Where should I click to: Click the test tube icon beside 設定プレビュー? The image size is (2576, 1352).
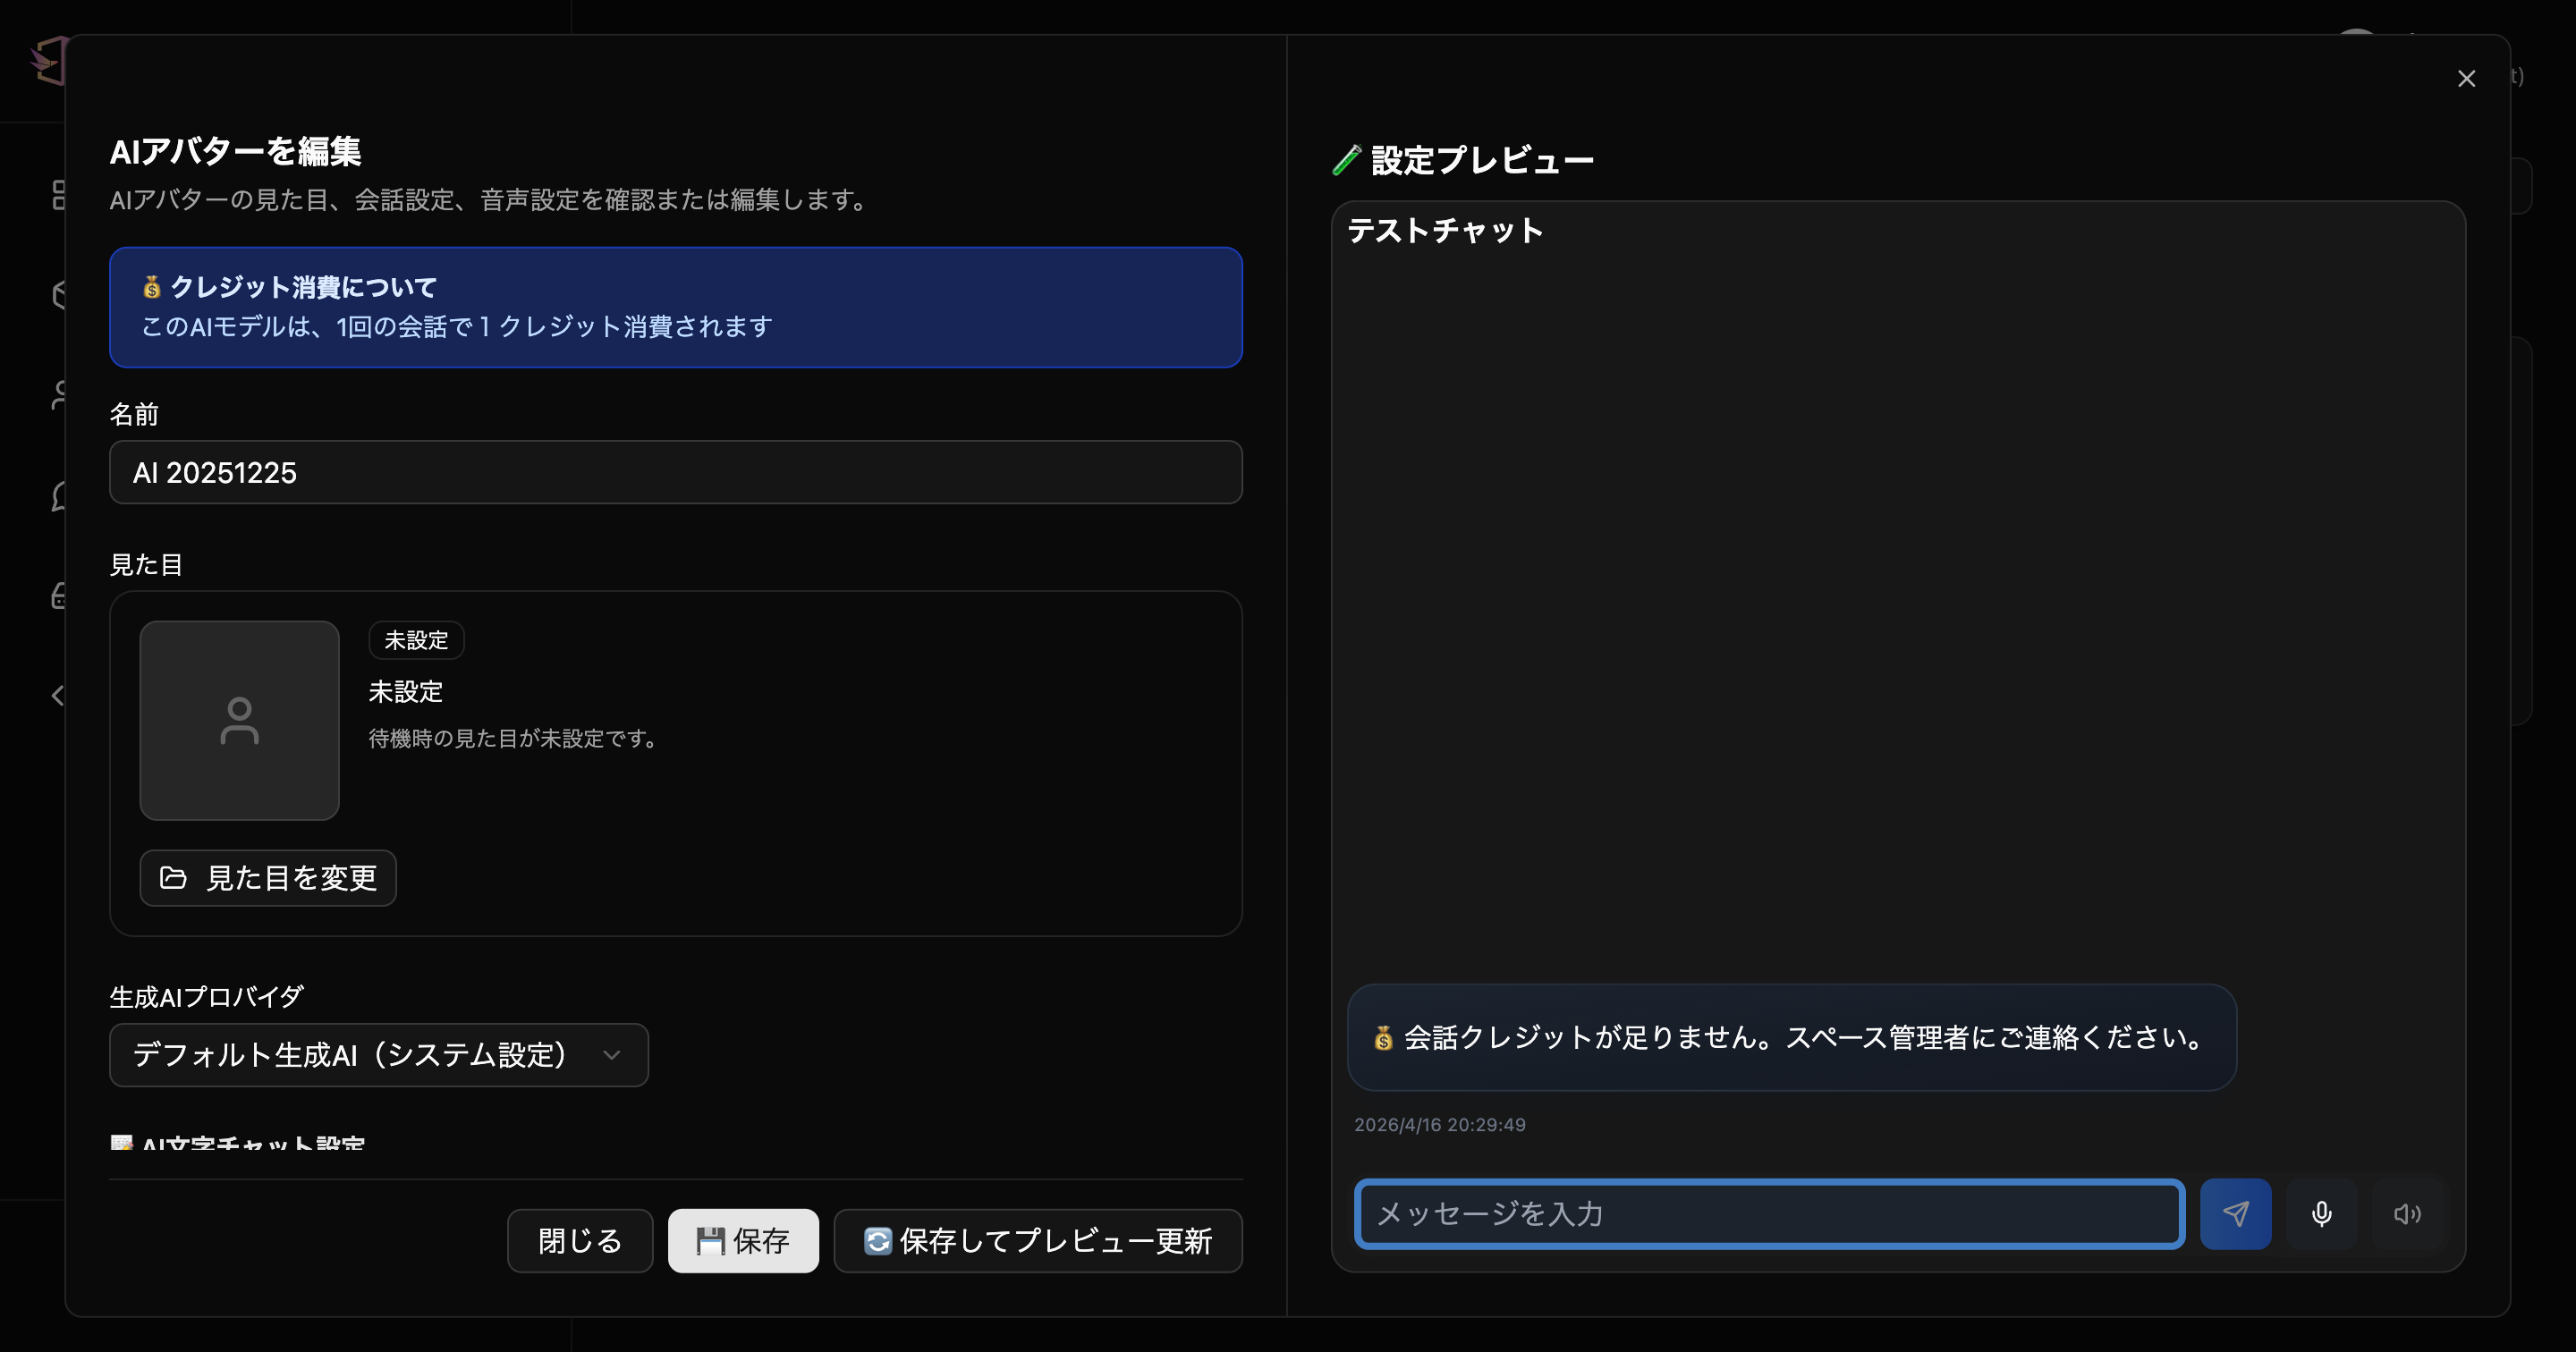pos(1347,160)
